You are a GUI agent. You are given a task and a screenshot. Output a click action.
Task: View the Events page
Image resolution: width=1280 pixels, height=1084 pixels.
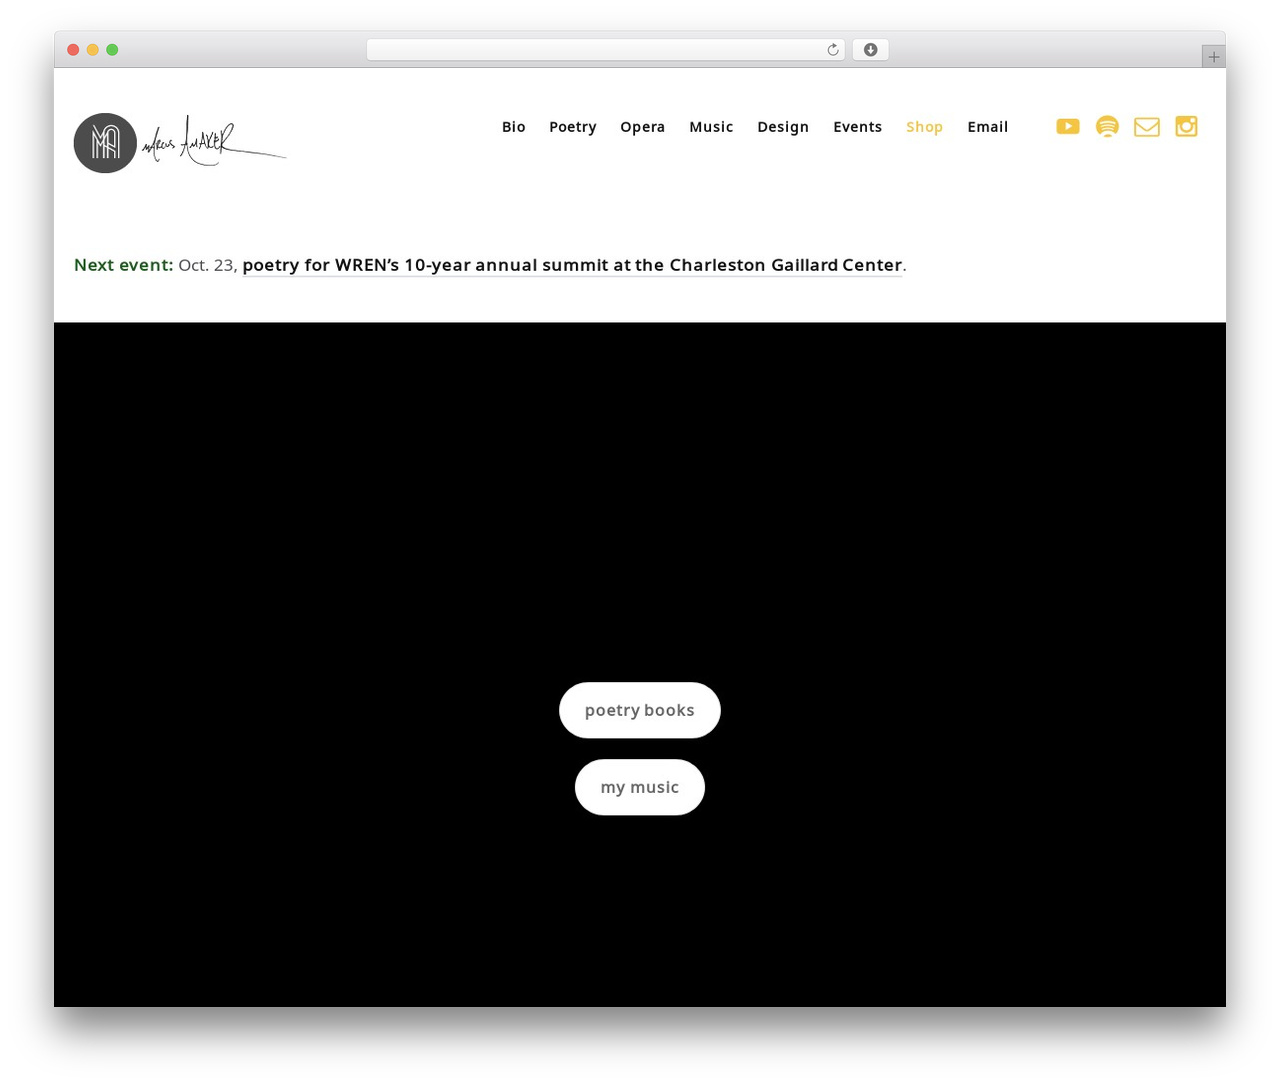pyautogui.click(x=858, y=127)
